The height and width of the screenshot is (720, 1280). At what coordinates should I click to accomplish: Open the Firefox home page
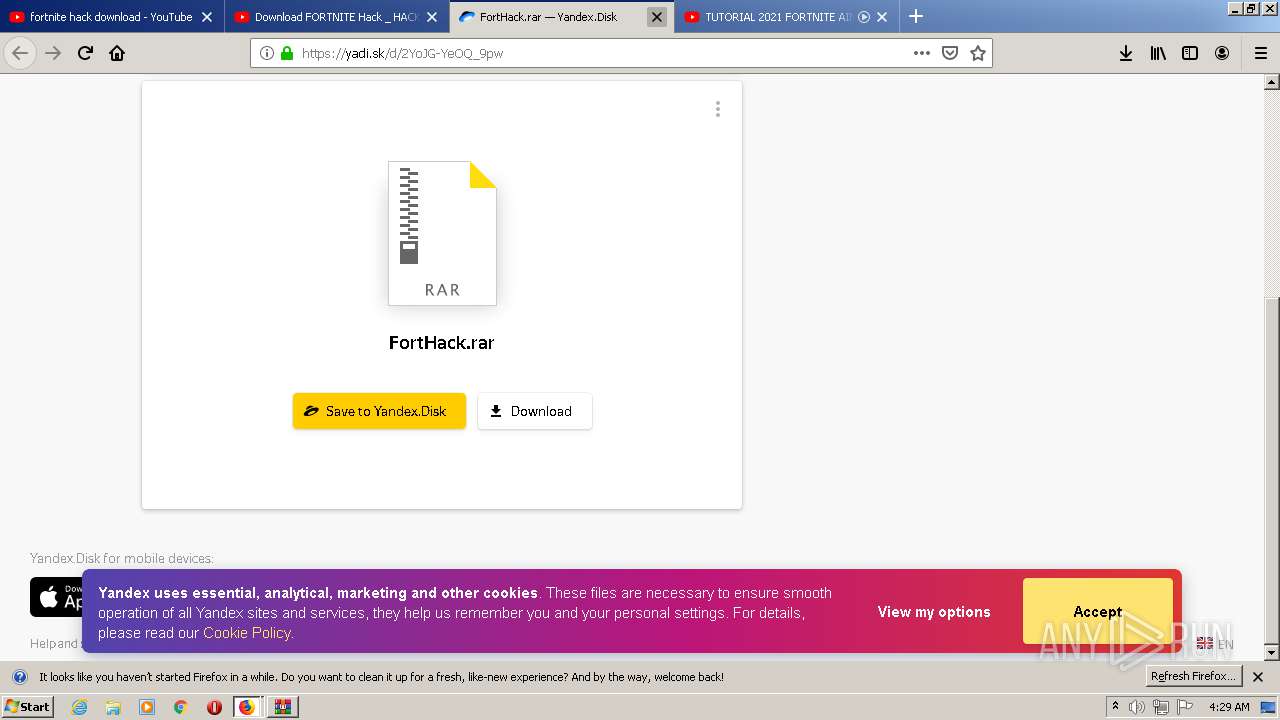(x=117, y=53)
